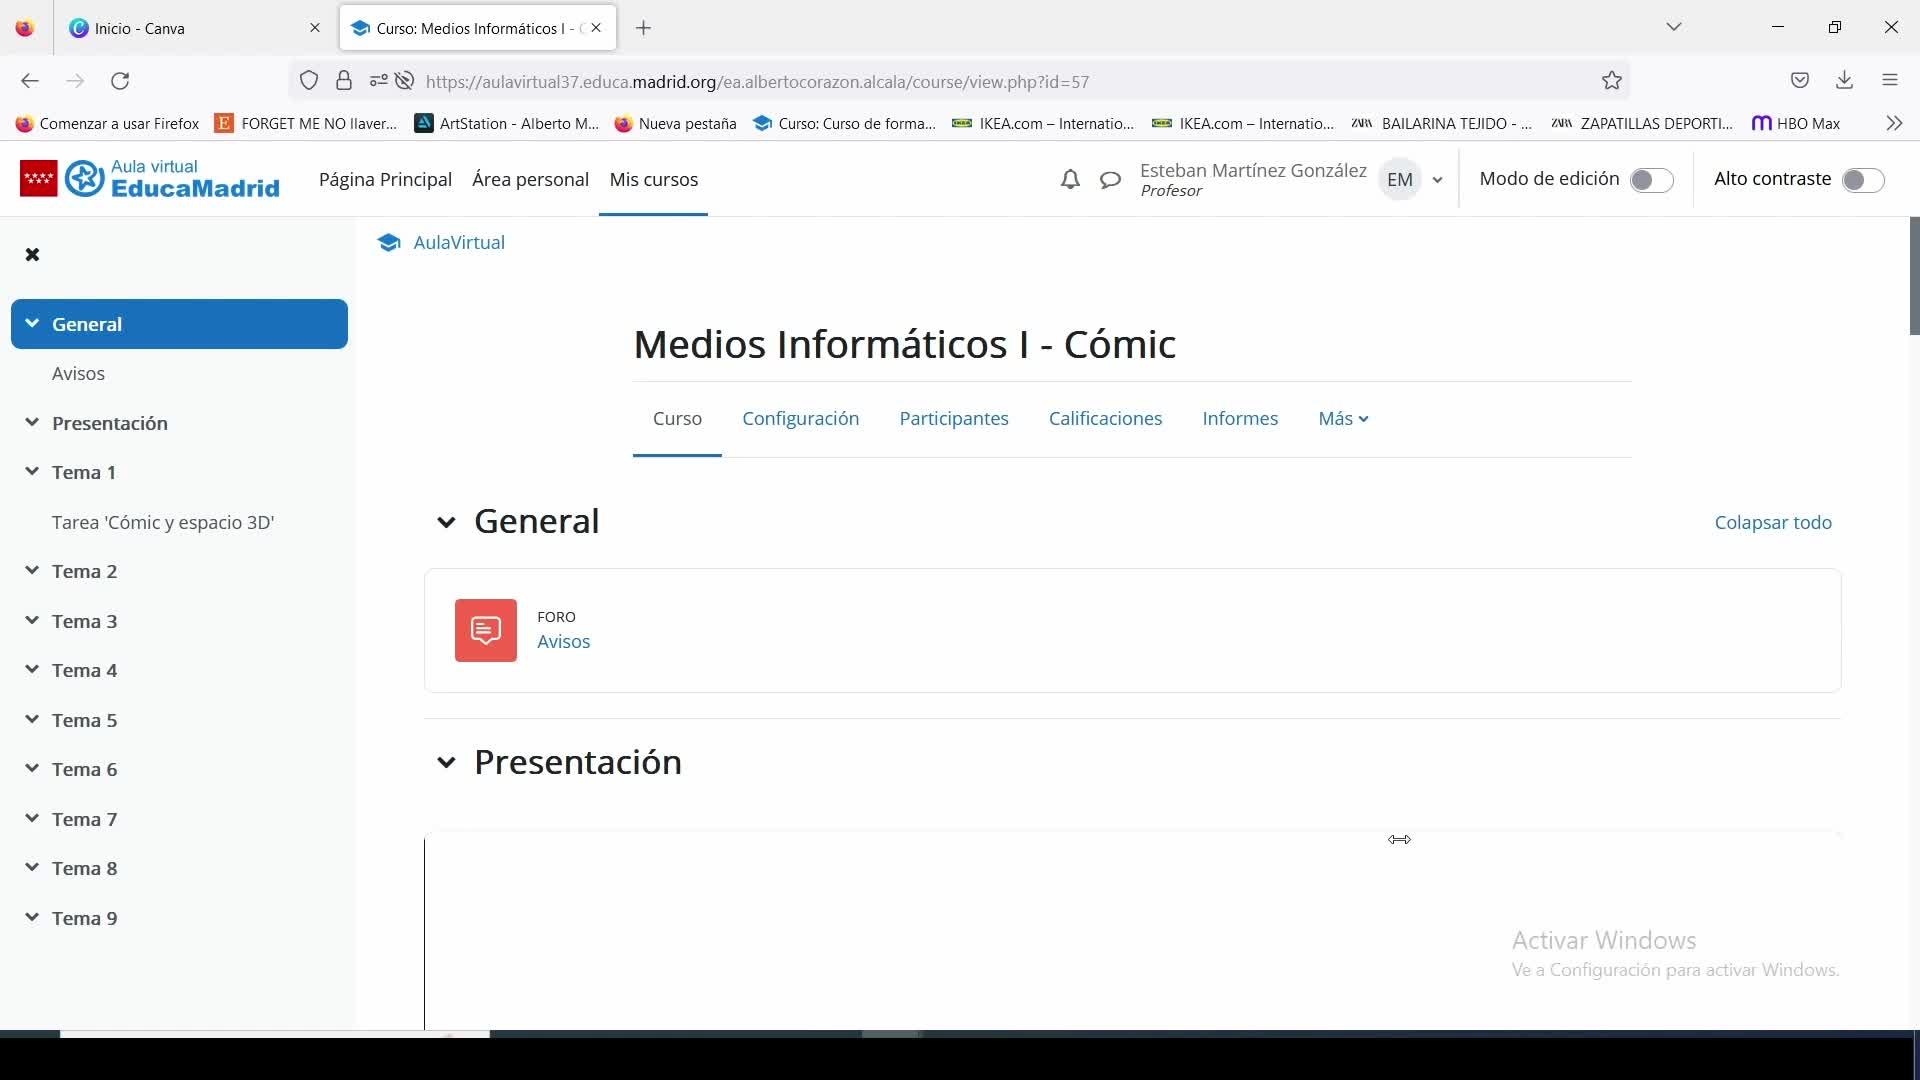This screenshot has height=1080, width=1920.
Task: Open the Firefox downloads icon
Action: click(x=1845, y=81)
